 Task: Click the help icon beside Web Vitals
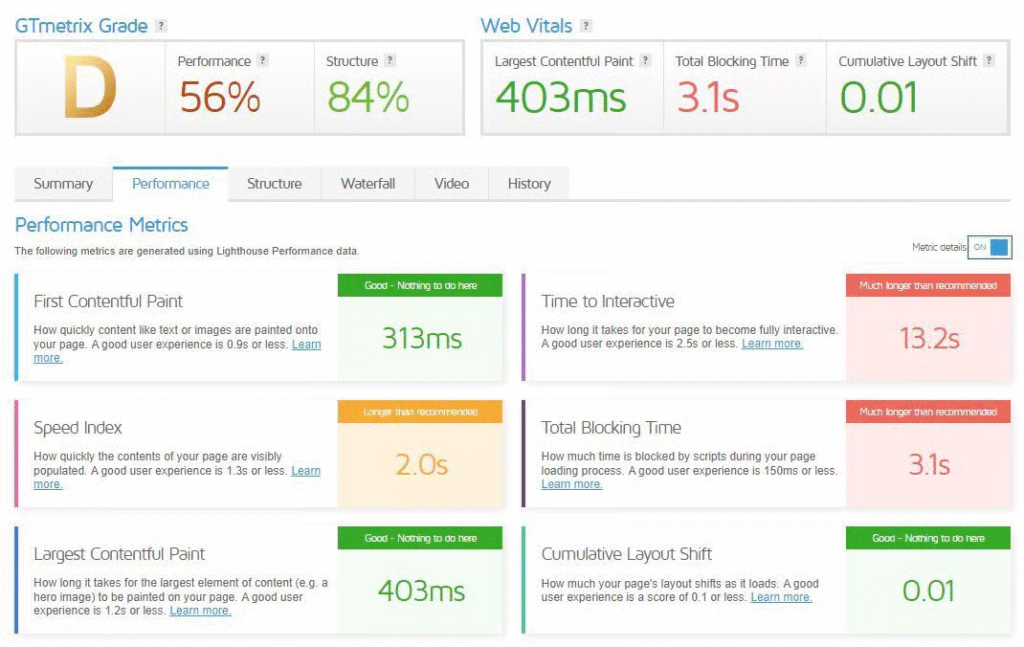click(x=586, y=26)
